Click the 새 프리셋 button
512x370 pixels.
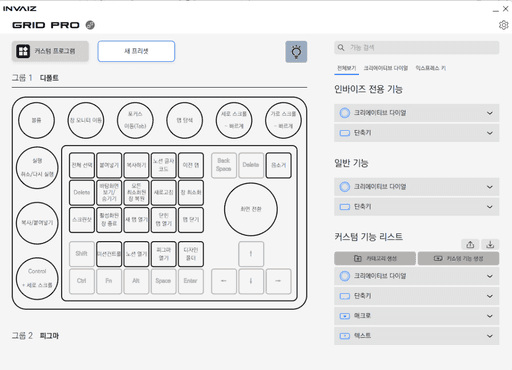[x=136, y=51]
